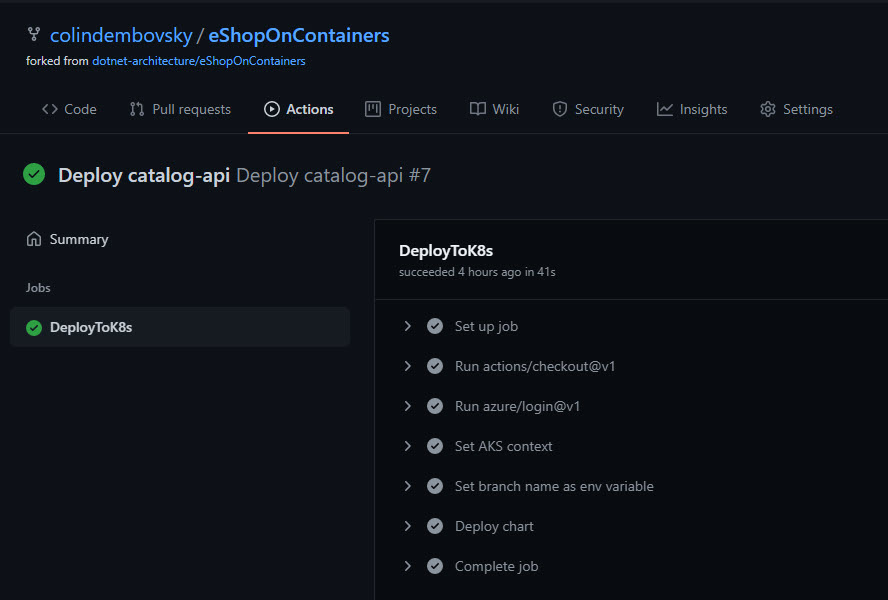Screen dimensions: 888x600
Task: Click check icon of Set up job step
Action: [x=435, y=326]
